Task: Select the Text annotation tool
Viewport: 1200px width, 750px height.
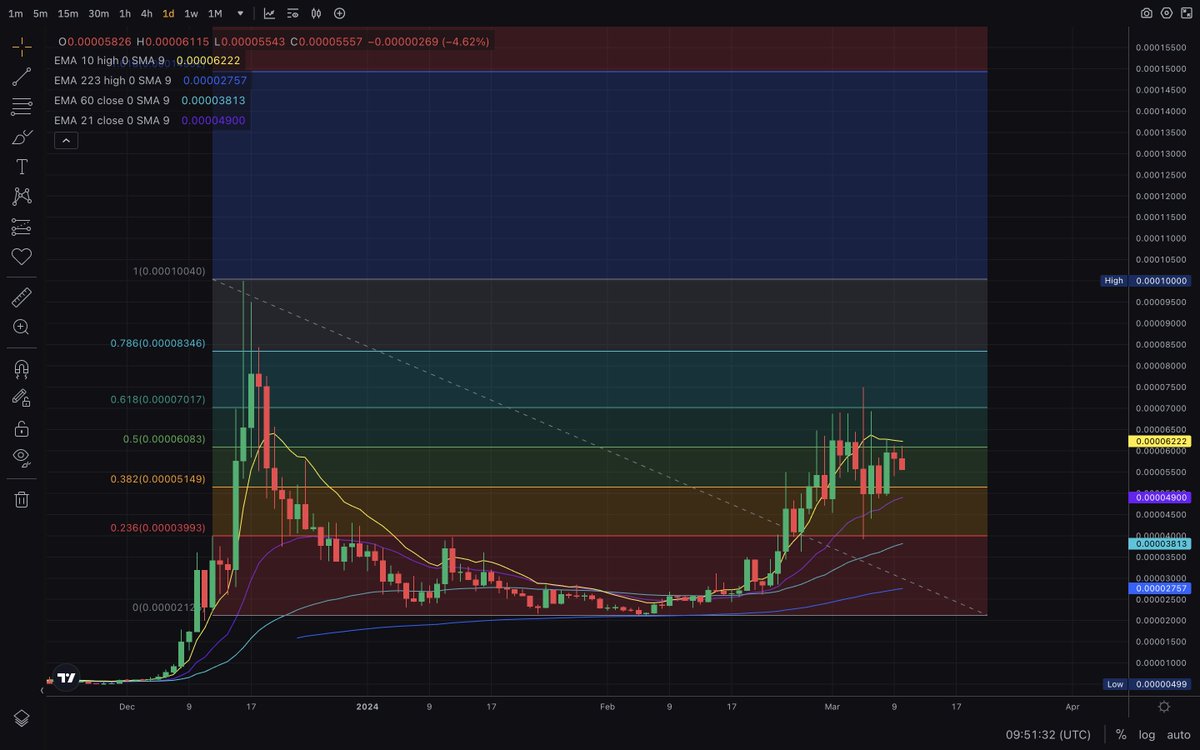Action: (21, 167)
